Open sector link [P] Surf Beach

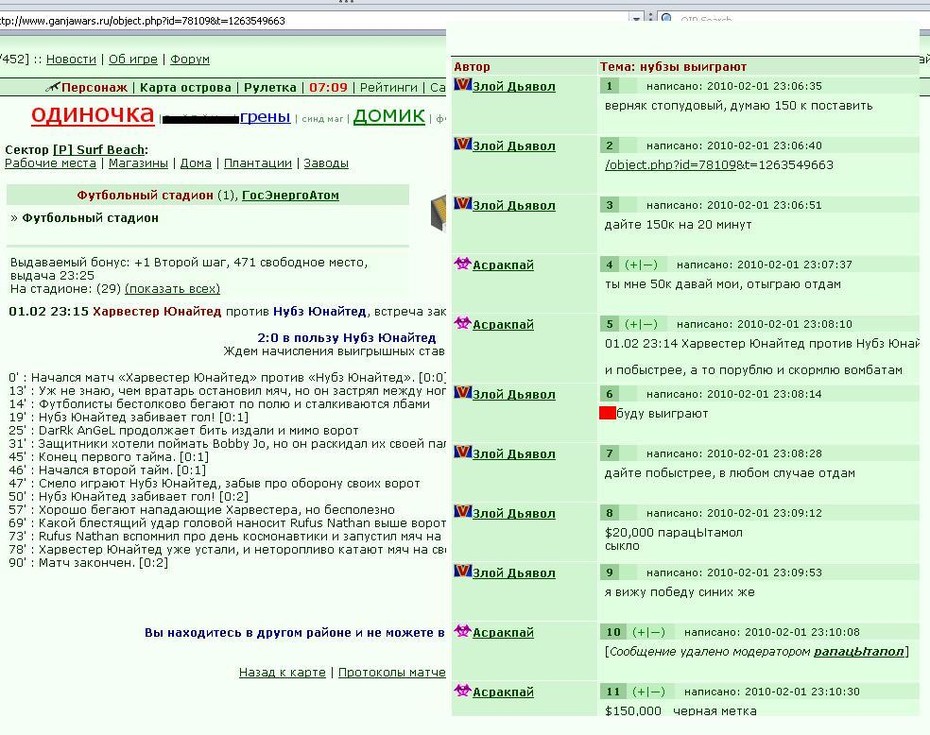[99, 150]
